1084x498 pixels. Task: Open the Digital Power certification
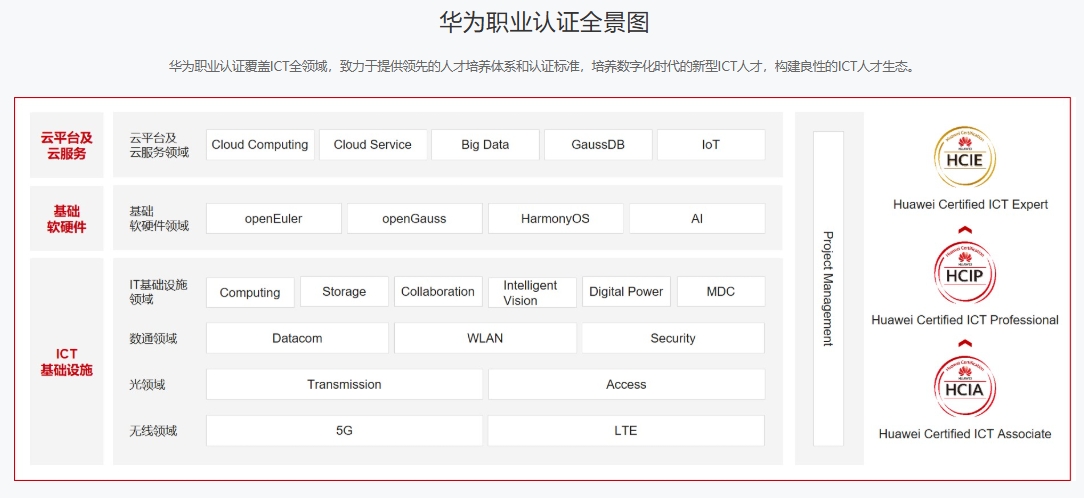(x=626, y=292)
